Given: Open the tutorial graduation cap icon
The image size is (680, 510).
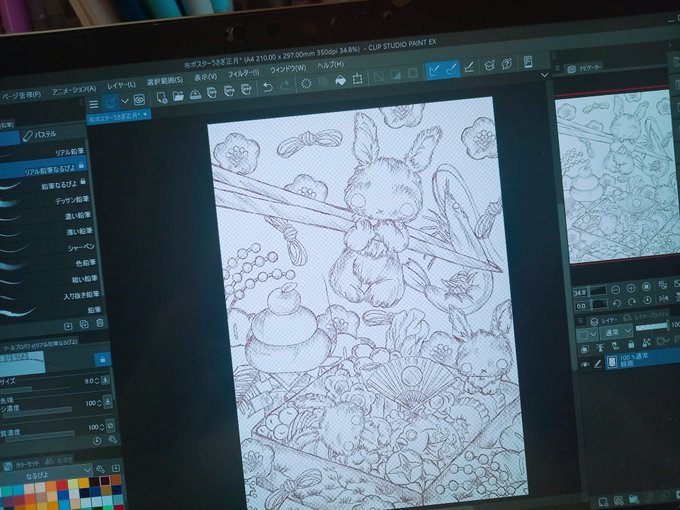Looking at the screenshot, I should point(489,65).
